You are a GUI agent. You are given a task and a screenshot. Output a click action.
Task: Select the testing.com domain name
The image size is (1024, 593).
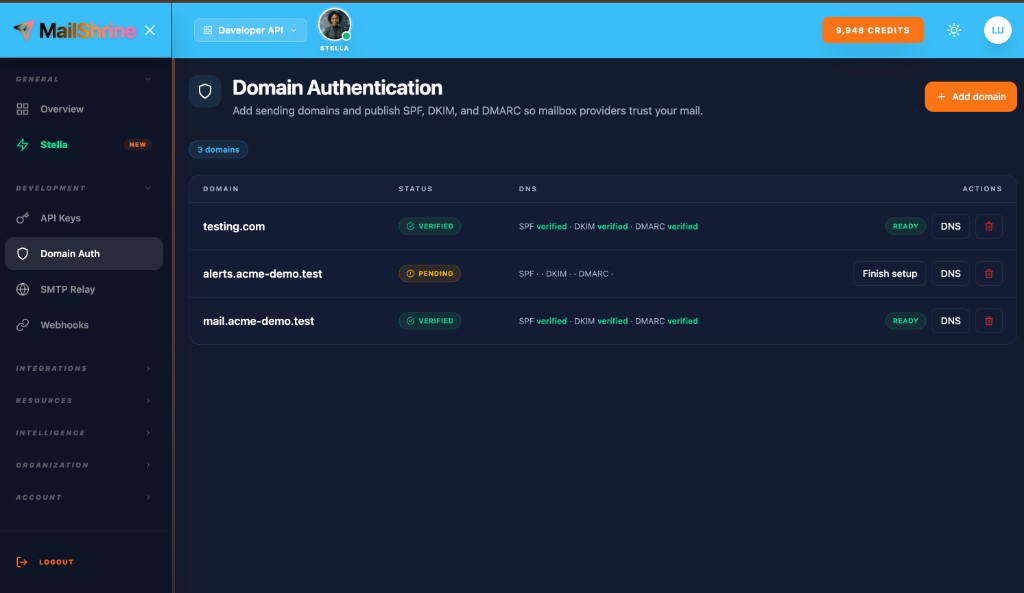click(x=234, y=227)
